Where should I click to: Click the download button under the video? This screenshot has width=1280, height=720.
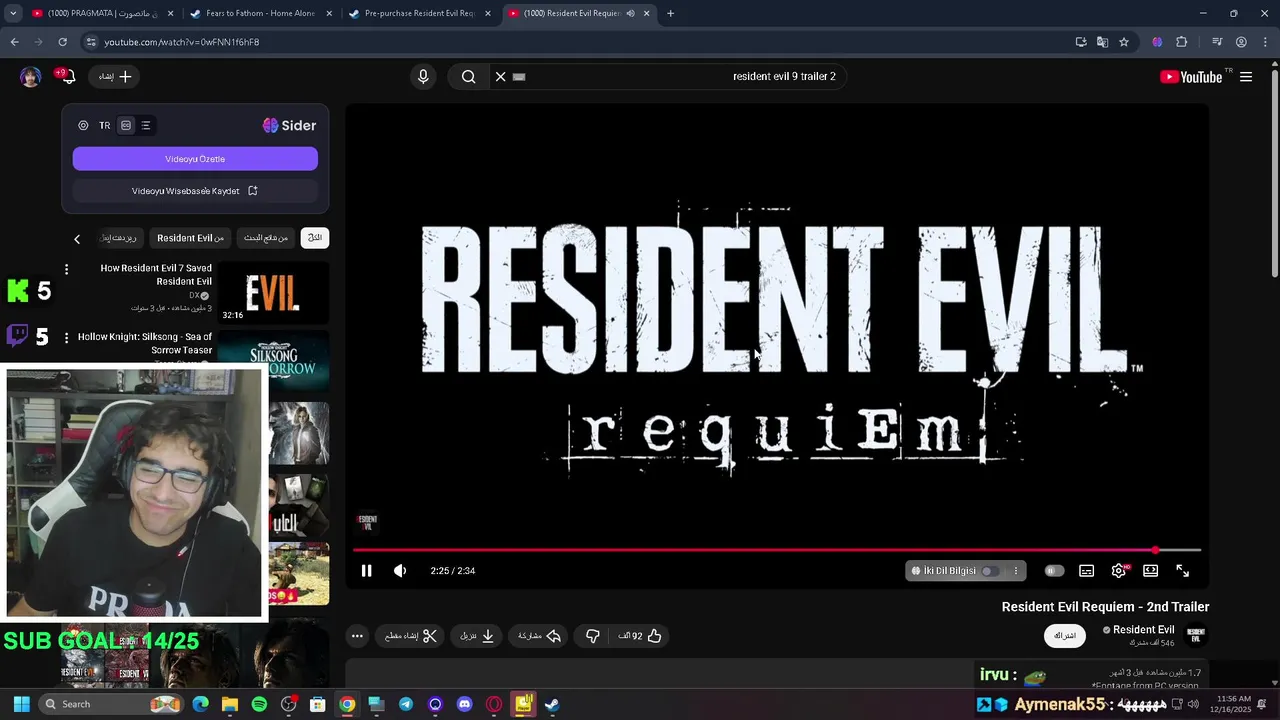[478, 636]
